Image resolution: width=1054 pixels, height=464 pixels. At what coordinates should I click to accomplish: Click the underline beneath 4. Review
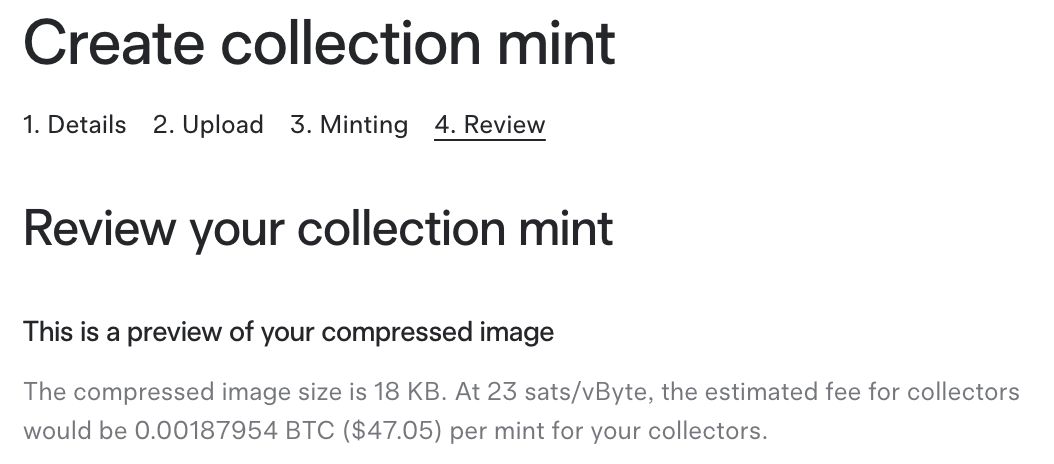tap(490, 139)
